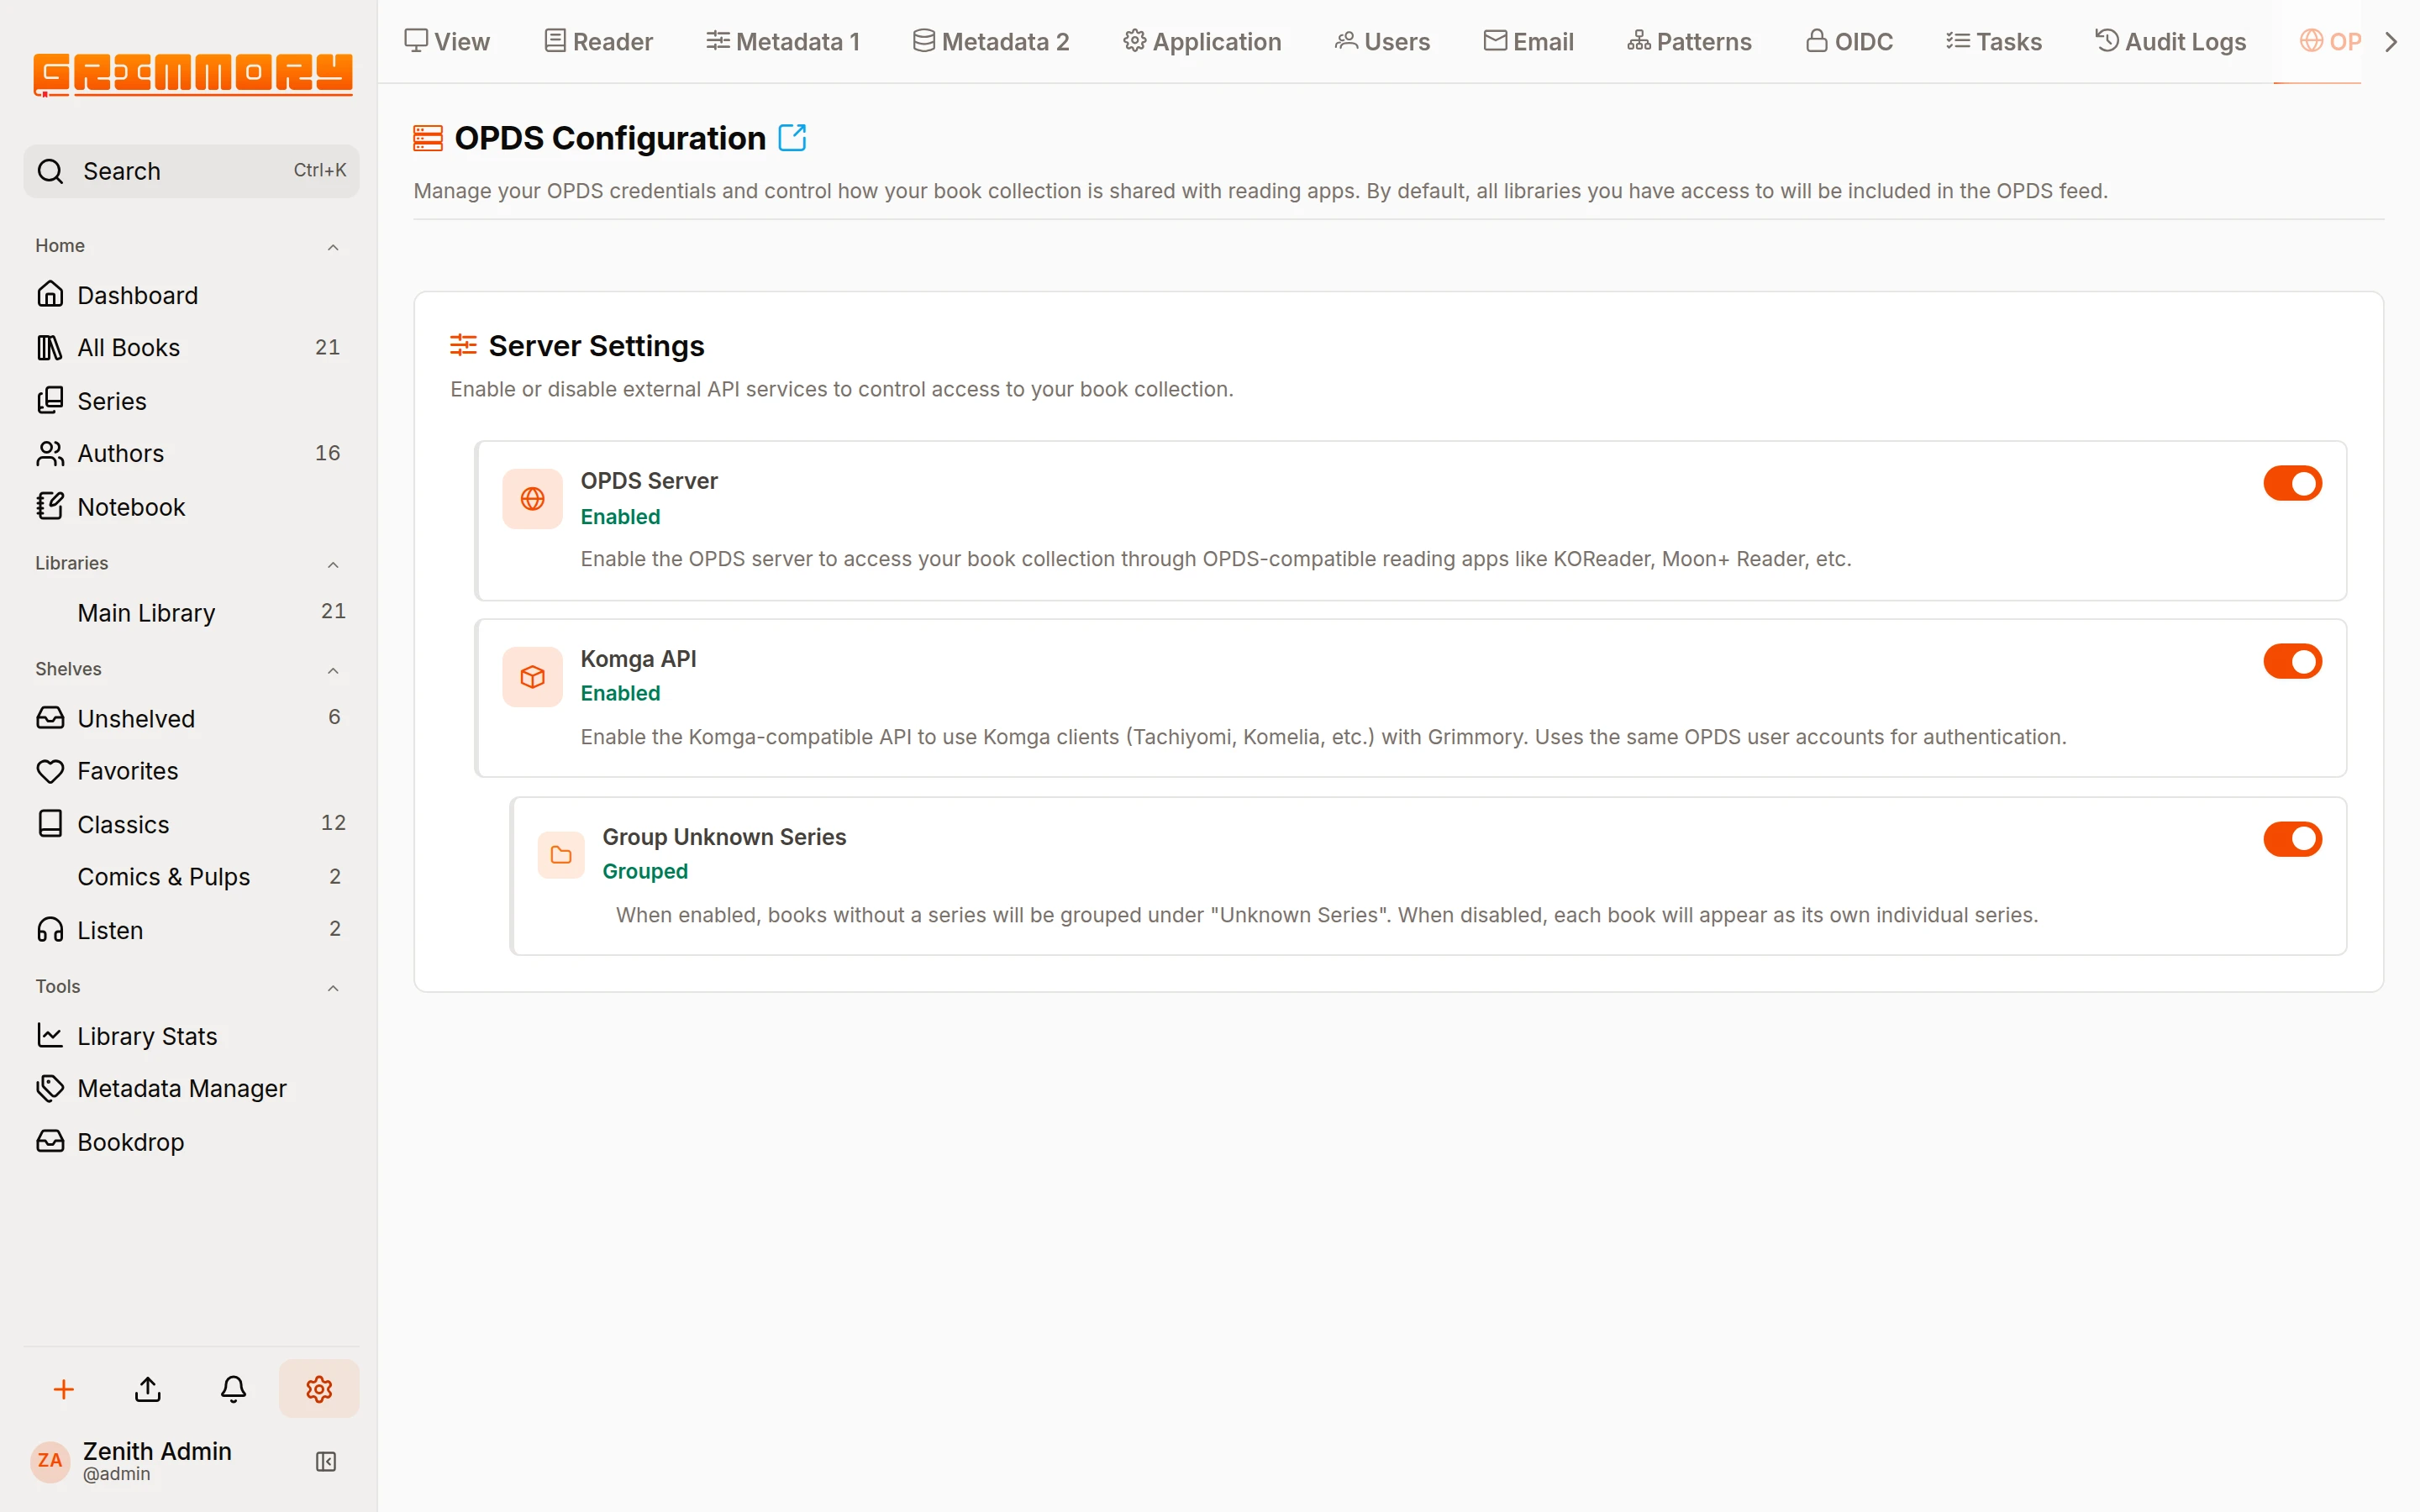Screen dimensions: 2420x1512
Task: Open the Unshelved shelf
Action: click(x=191, y=718)
